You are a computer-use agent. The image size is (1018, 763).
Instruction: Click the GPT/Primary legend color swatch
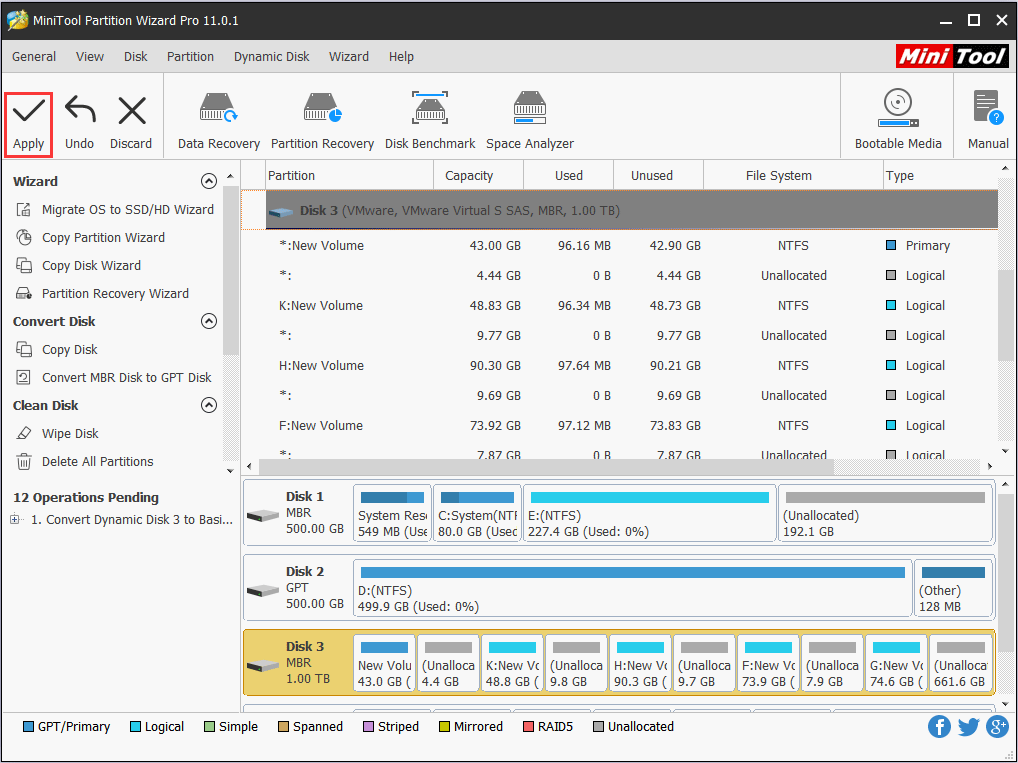pyautogui.click(x=29, y=727)
